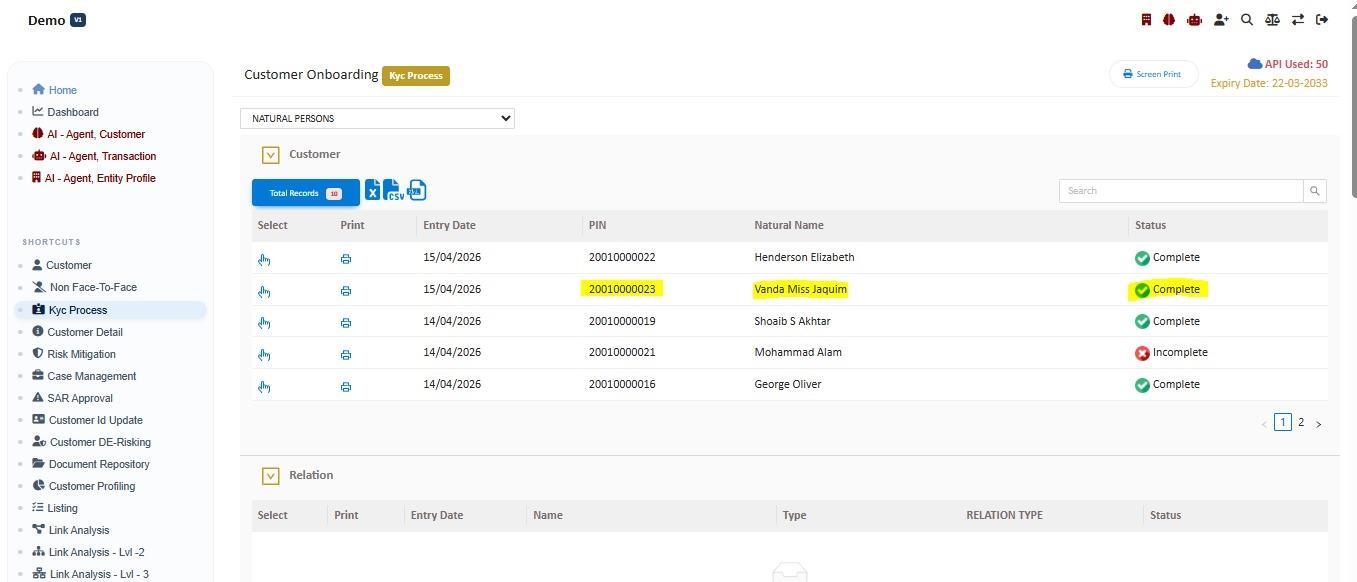Click the Total Records button

pos(305,193)
